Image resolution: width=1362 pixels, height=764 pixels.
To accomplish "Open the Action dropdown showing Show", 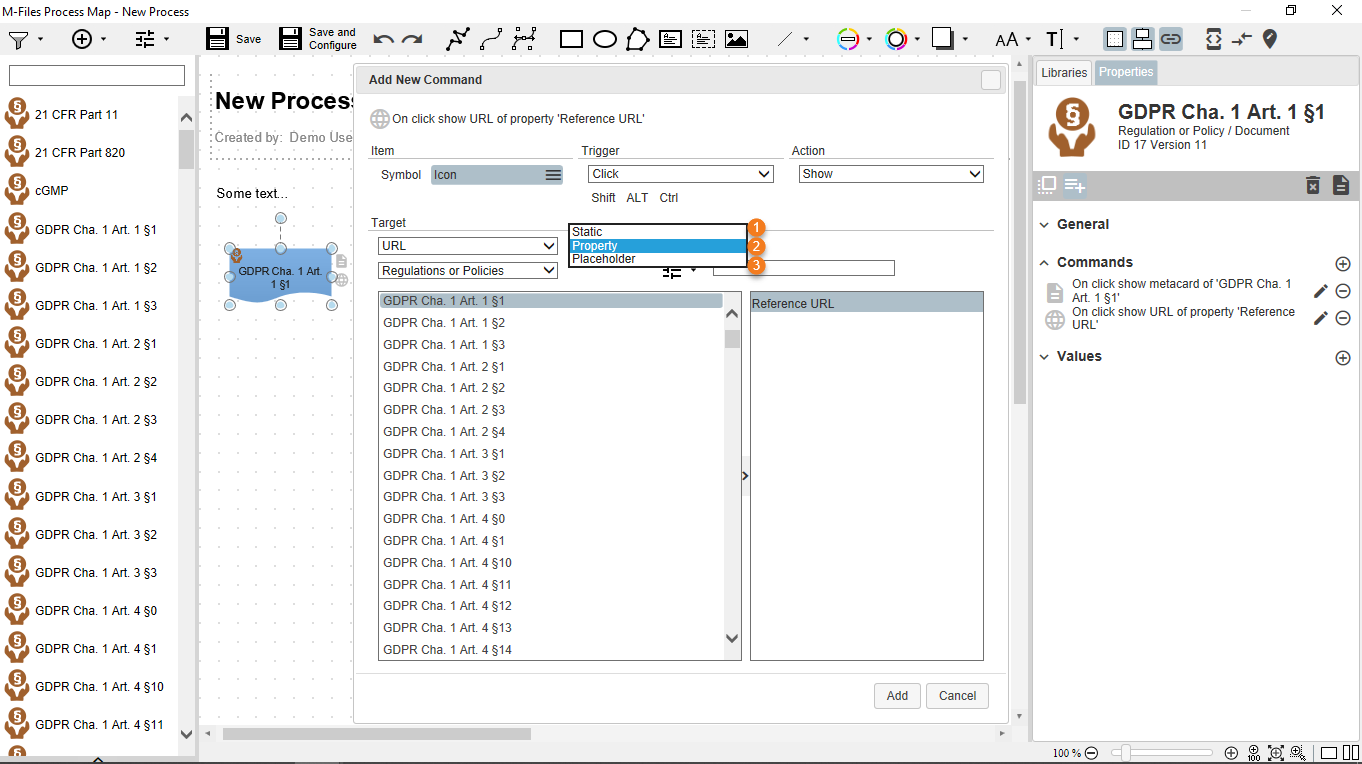I will tap(891, 174).
